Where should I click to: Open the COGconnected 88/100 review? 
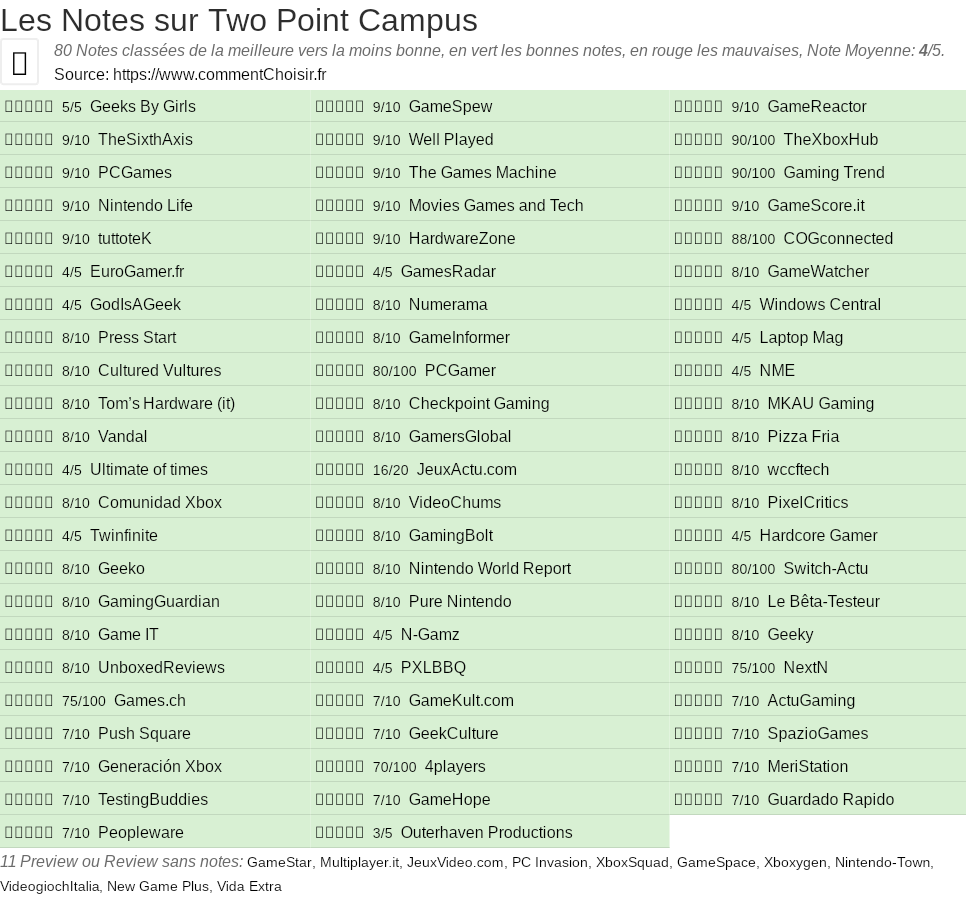point(838,239)
